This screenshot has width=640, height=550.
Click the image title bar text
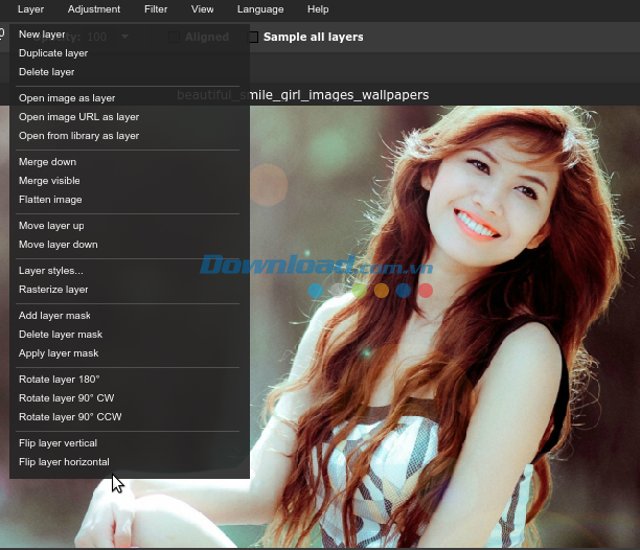click(x=303, y=95)
